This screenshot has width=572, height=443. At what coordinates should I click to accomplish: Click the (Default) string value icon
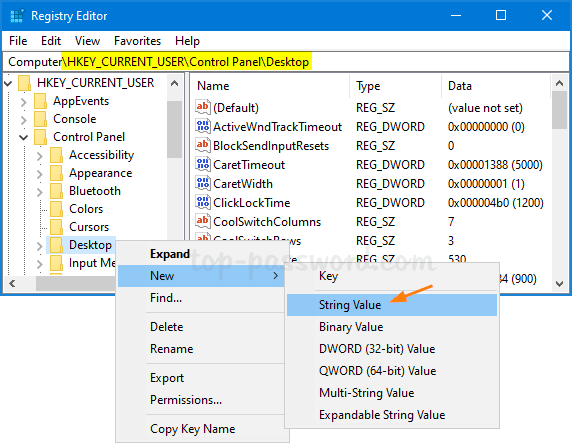point(202,107)
